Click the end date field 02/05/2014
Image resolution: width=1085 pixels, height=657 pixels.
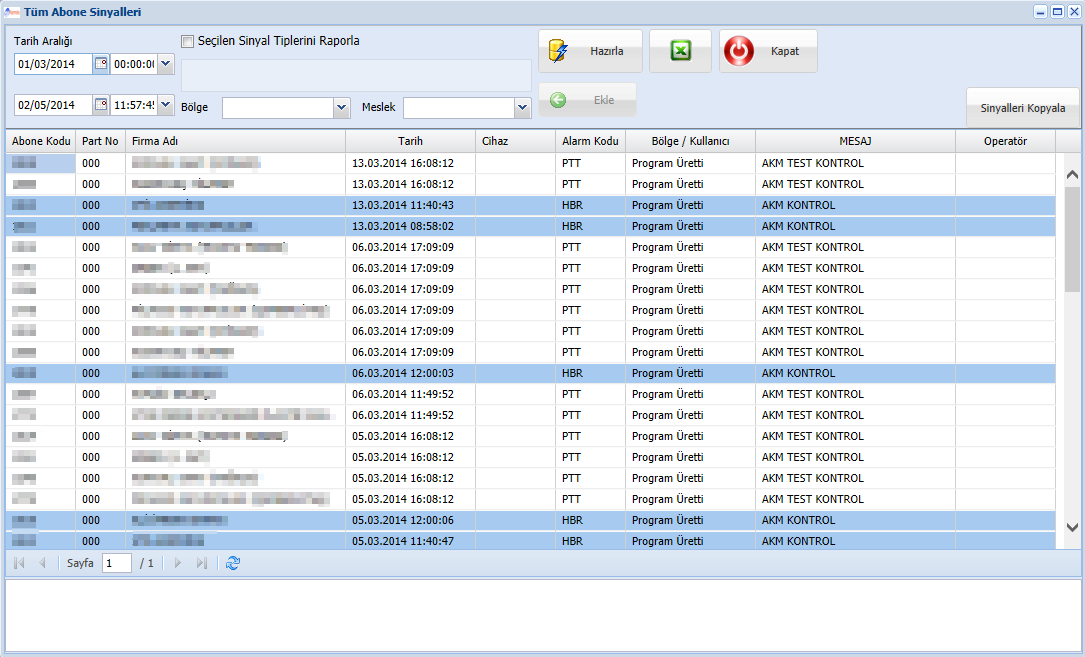[53, 105]
